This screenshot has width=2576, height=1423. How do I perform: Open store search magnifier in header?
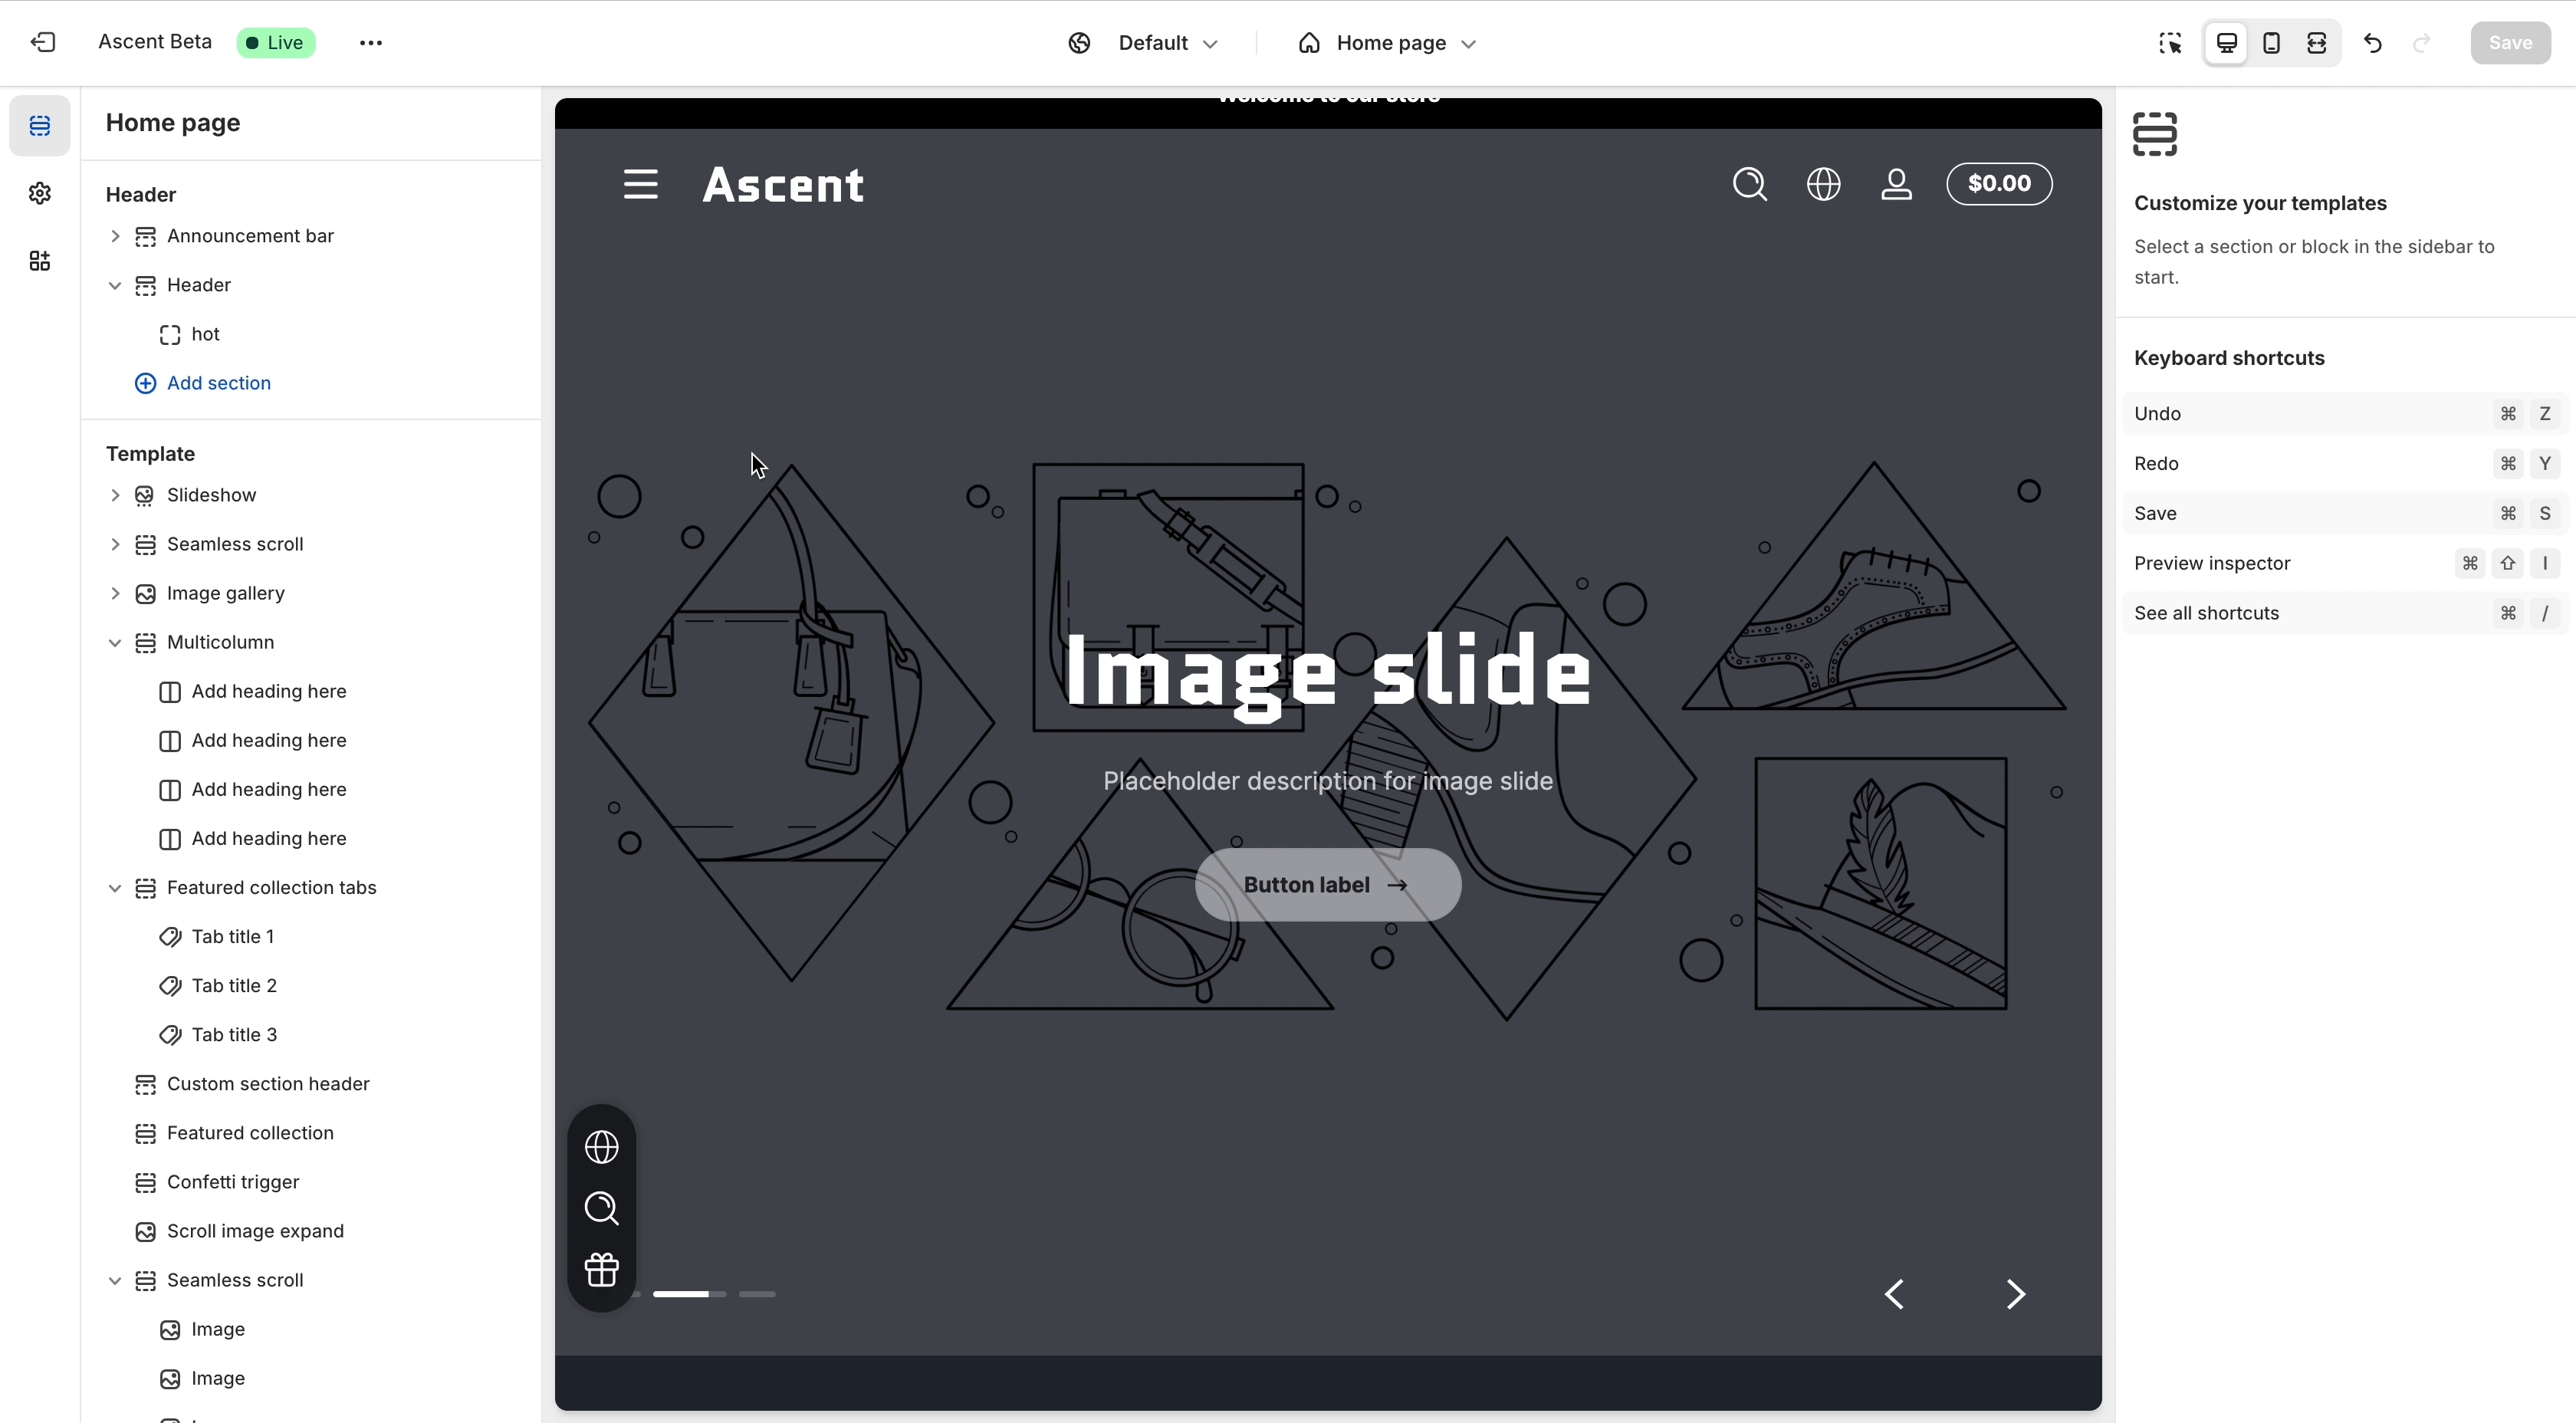pos(1749,184)
